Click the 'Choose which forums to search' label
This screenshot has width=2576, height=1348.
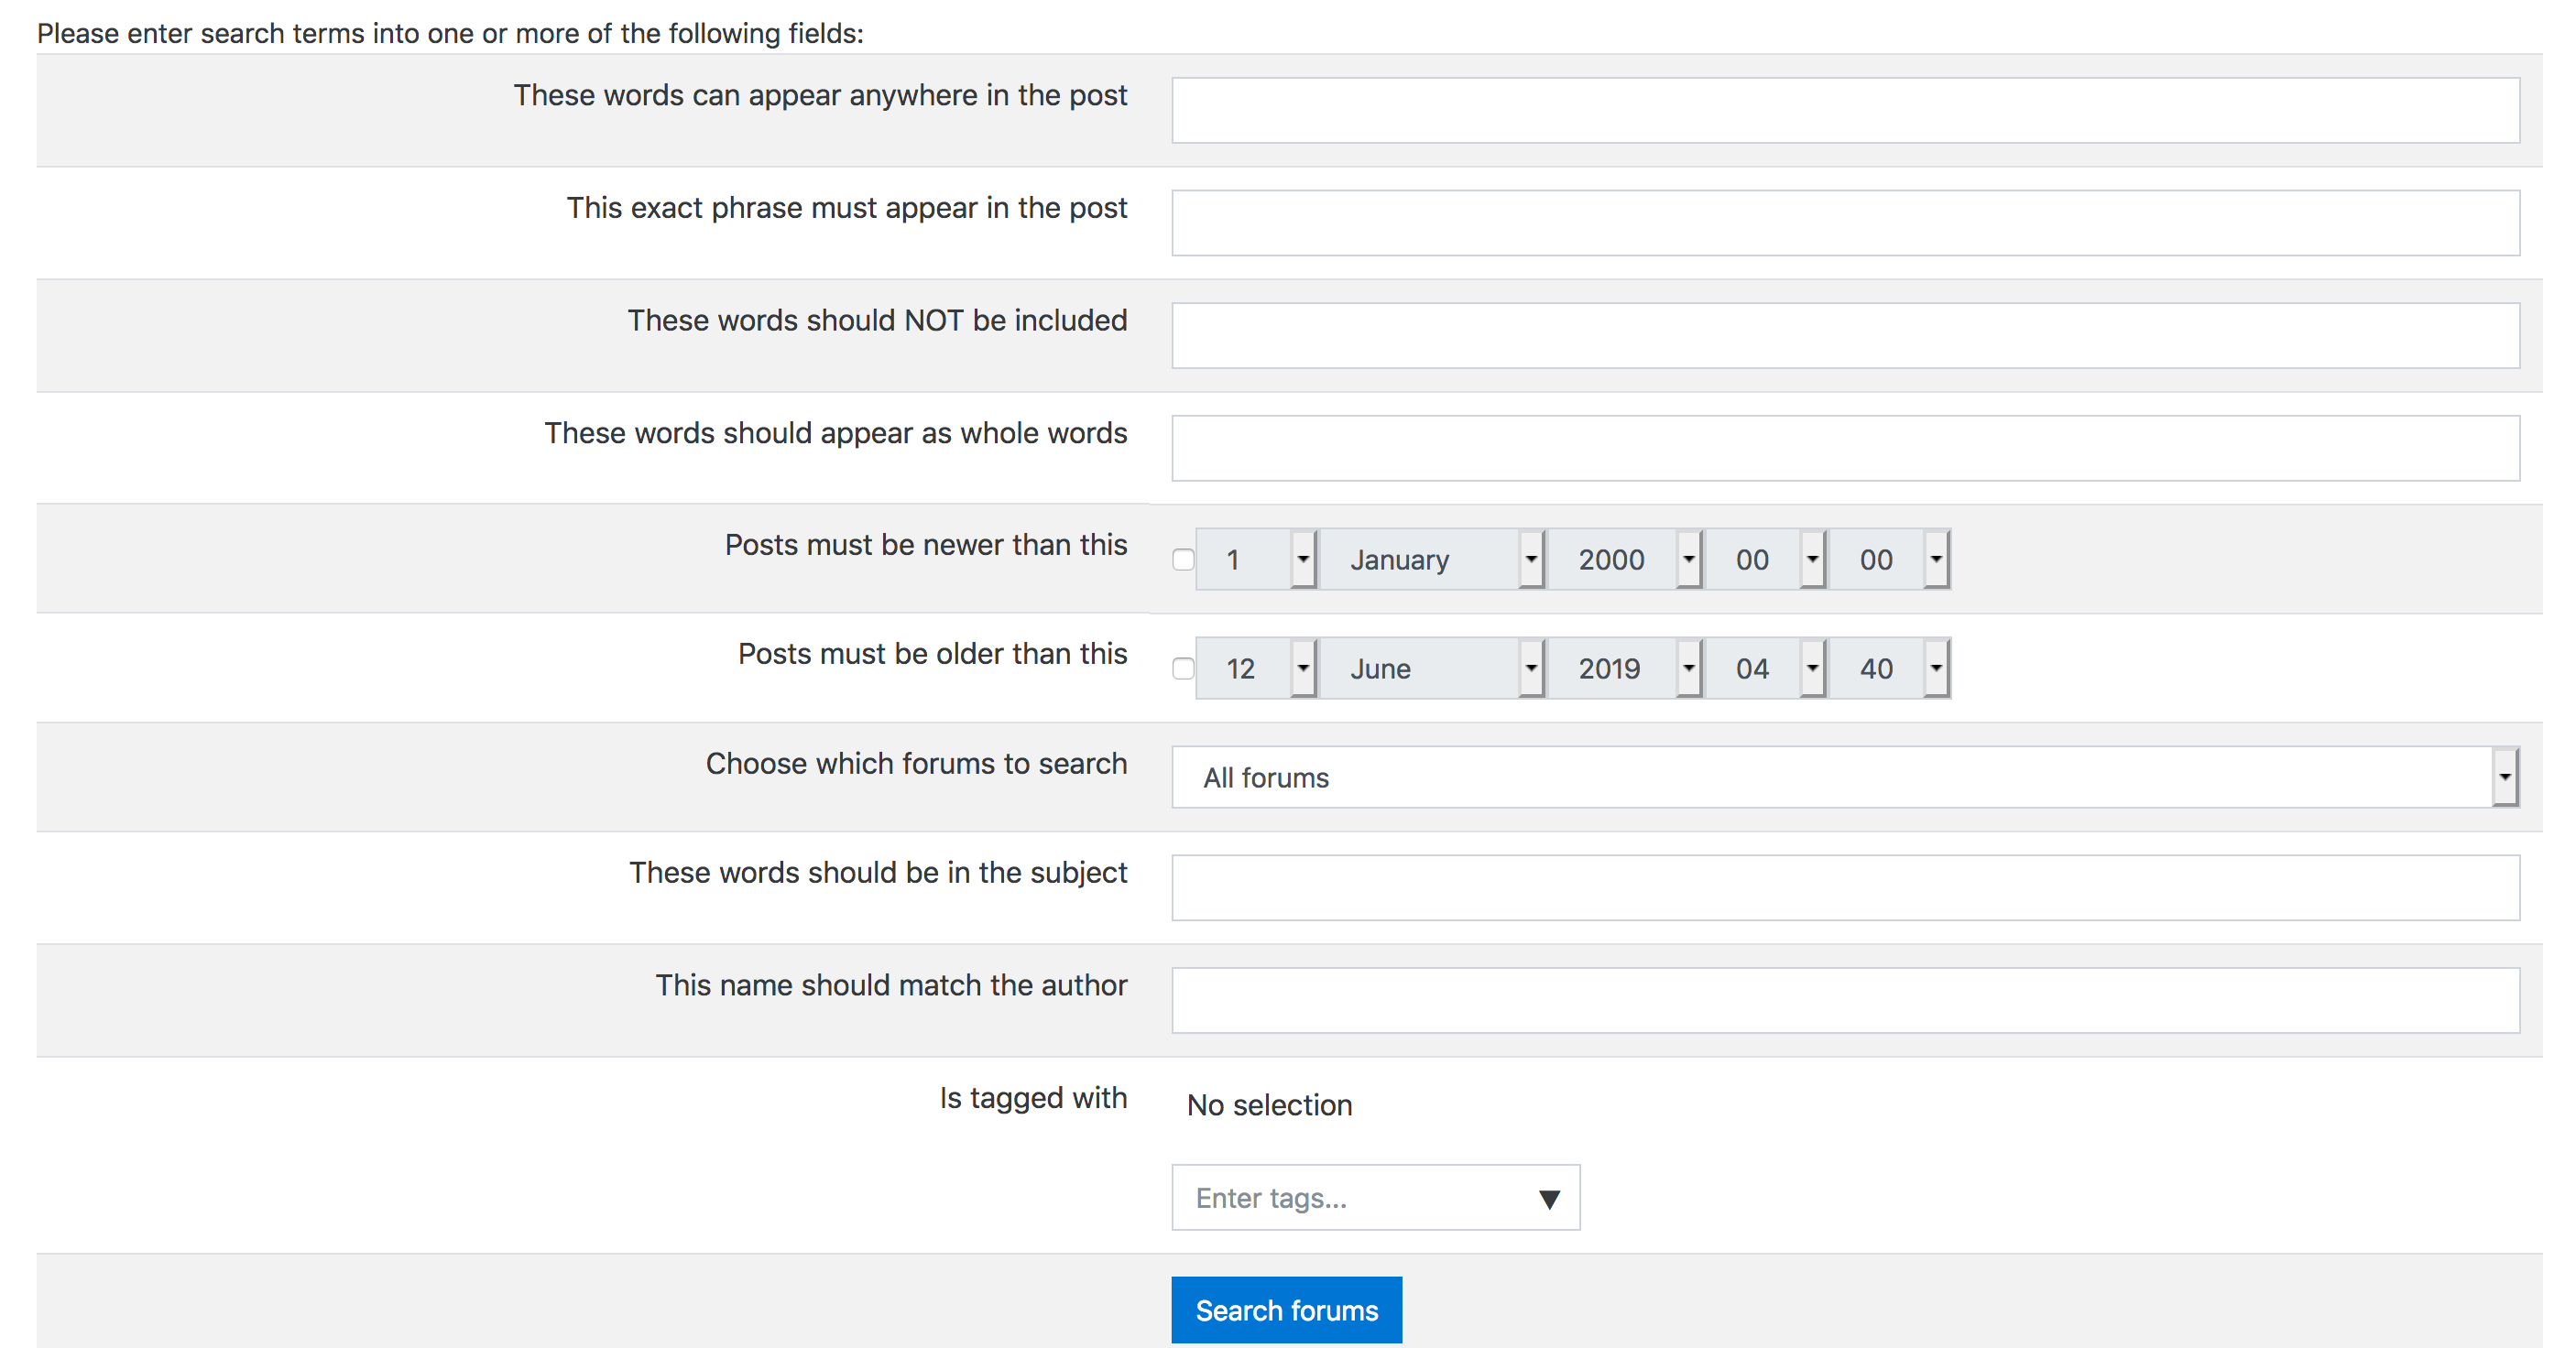(916, 763)
